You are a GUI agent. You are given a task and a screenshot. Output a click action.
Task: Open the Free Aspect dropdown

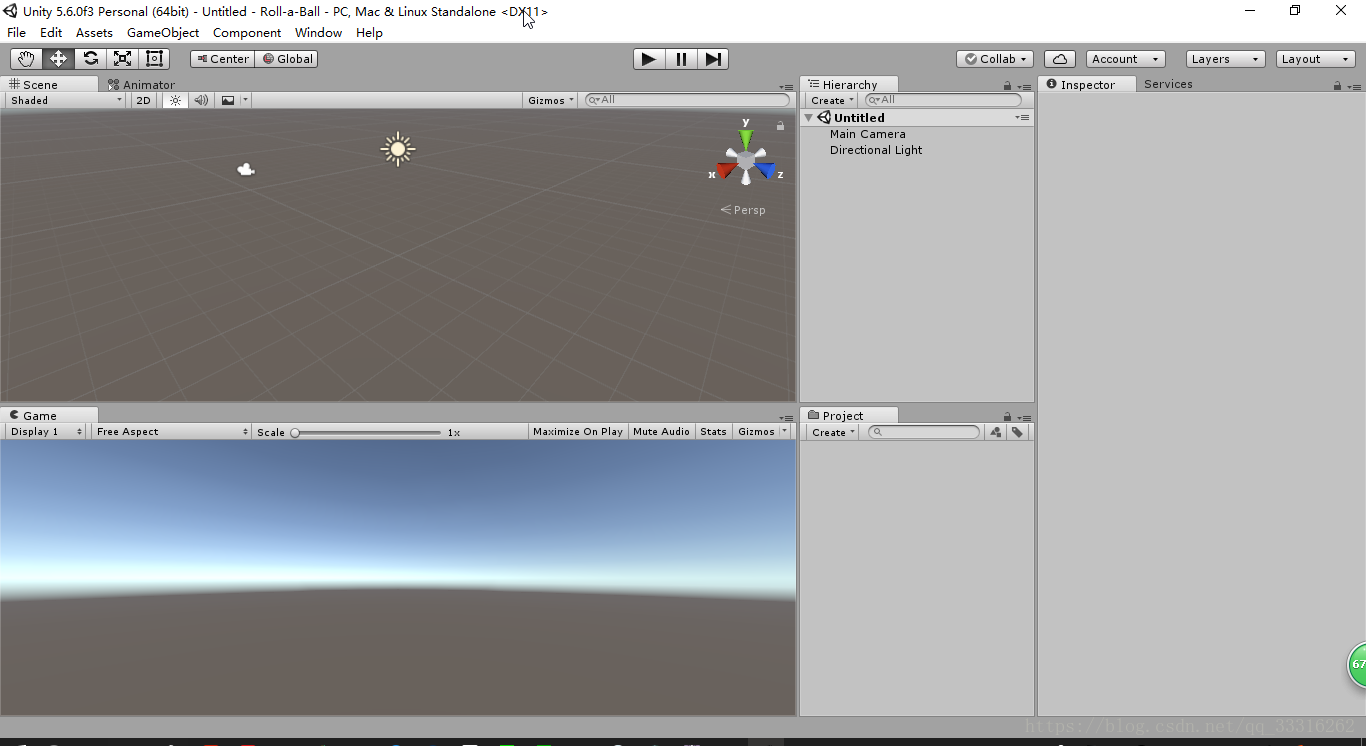[x=172, y=432]
